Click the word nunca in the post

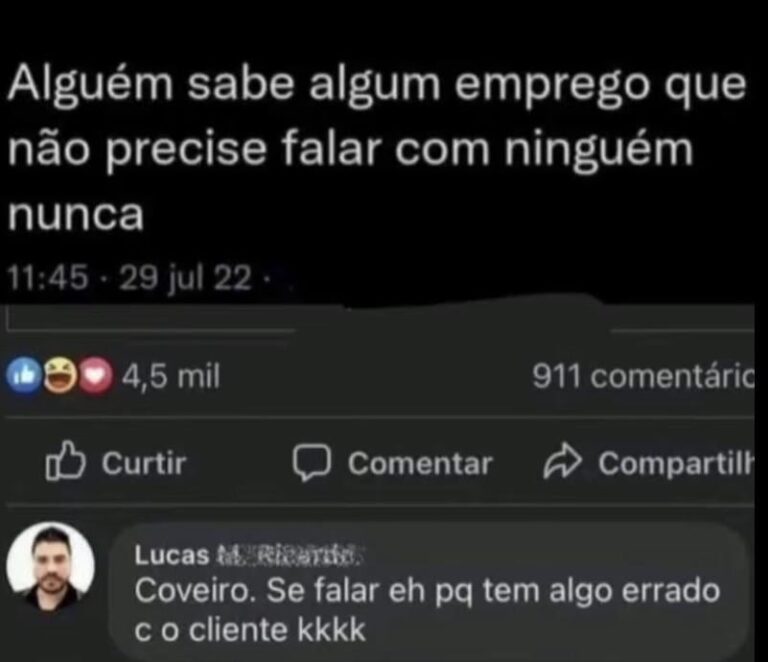click(75, 214)
